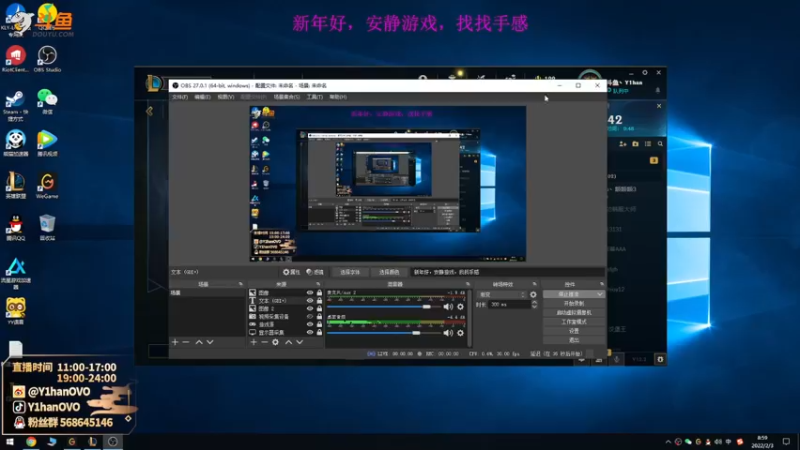800x450 pixels.
Task: Click 开始录制 start recording button
Action: tap(573, 304)
